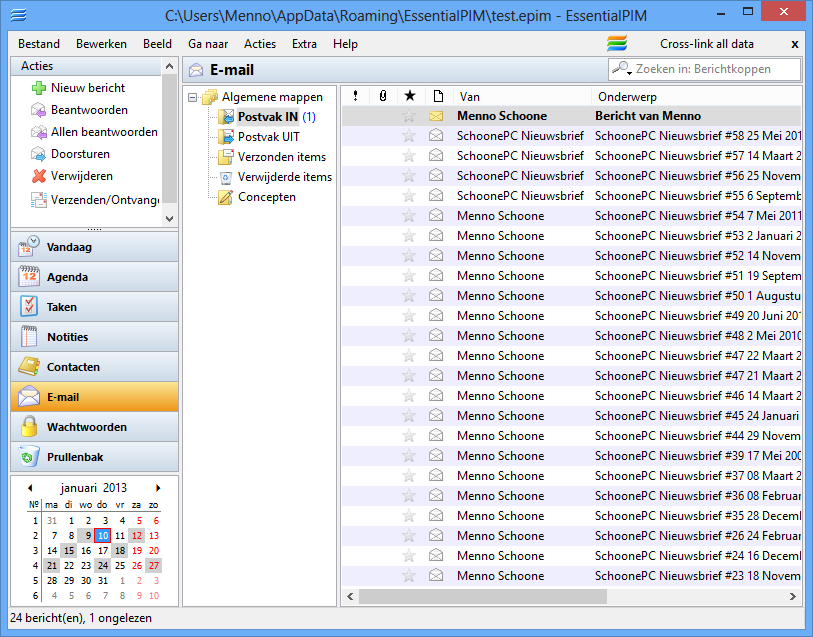The image size is (813, 637).
Task: Flag Nieuwsbrief #50 with star
Action: coord(409,296)
